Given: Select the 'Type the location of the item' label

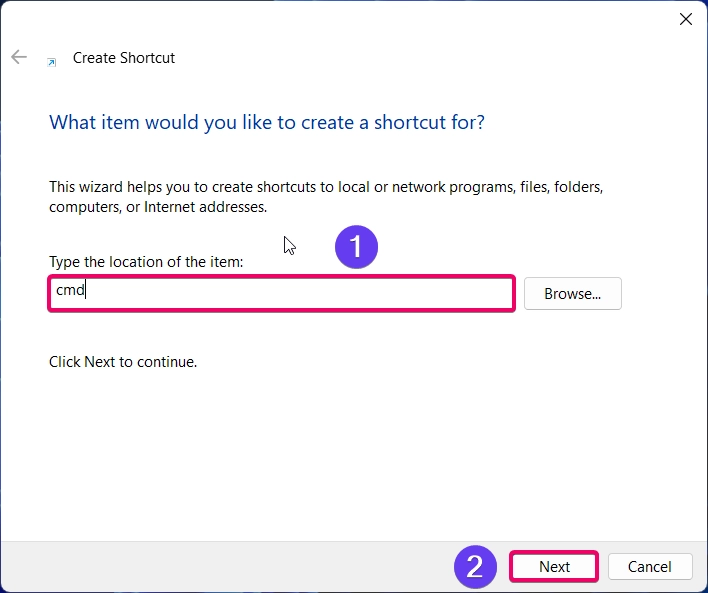Looking at the screenshot, I should click(x=146, y=261).
